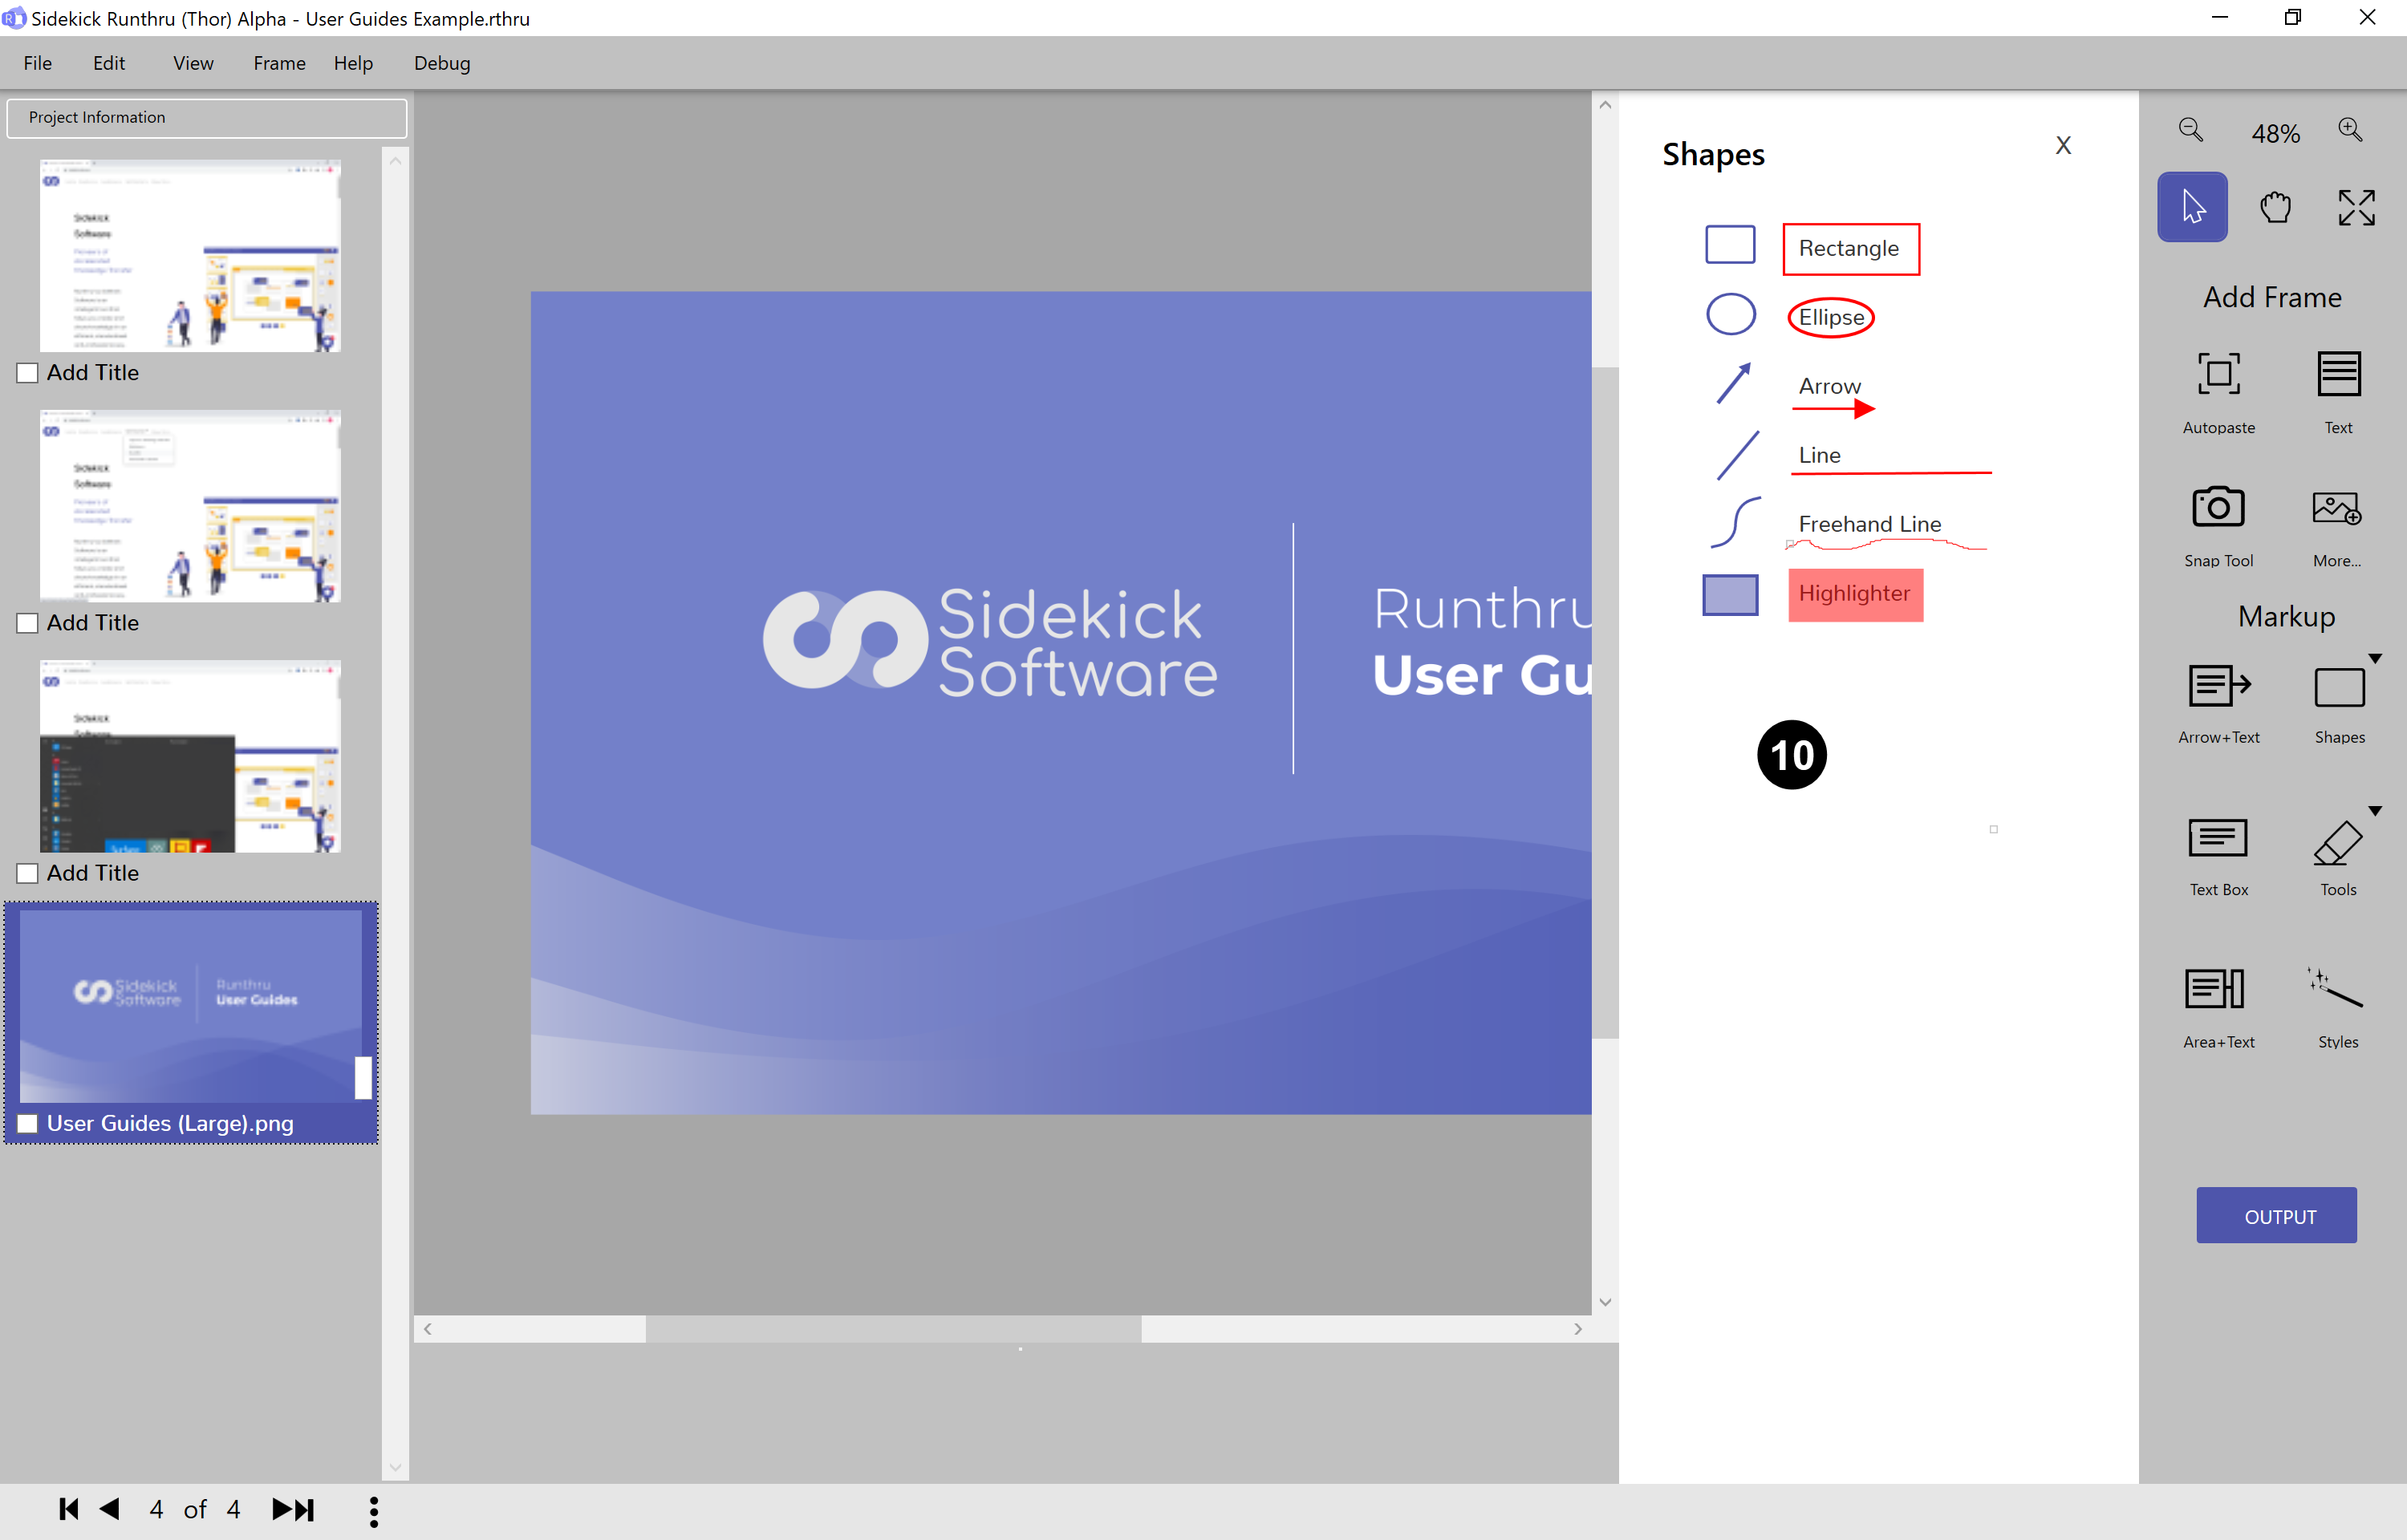
Task: Choose the Highlighter shape icon
Action: coord(1730,594)
